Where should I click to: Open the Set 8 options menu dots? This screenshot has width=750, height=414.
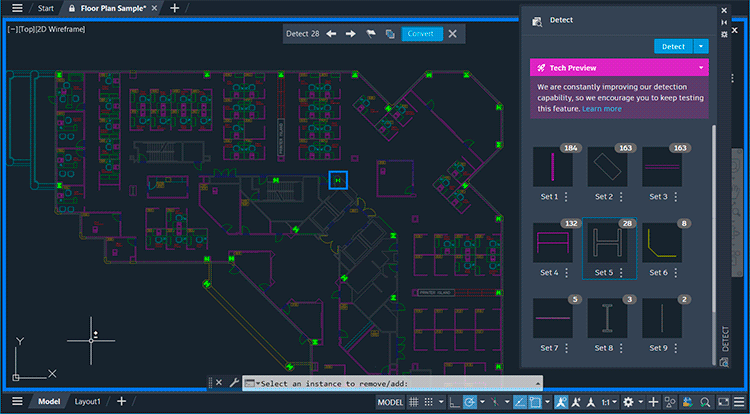pos(621,348)
